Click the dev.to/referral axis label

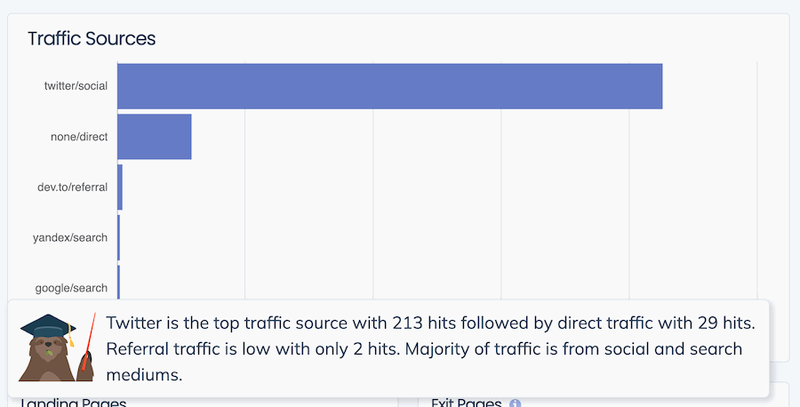click(72, 187)
